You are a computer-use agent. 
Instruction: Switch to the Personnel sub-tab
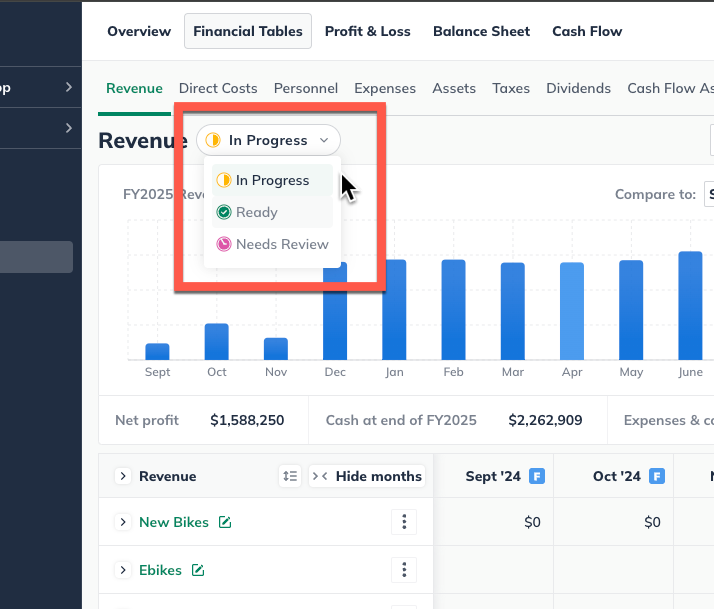pyautogui.click(x=306, y=88)
